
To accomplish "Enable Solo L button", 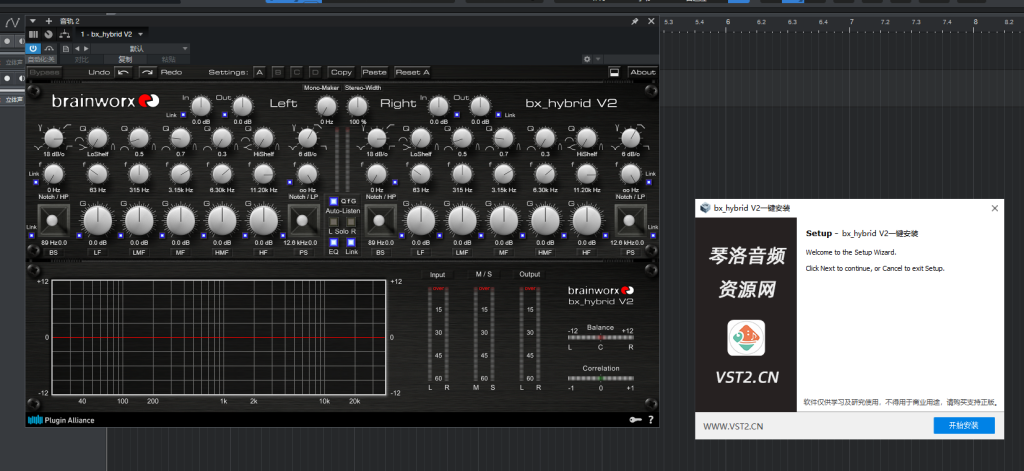I will [x=334, y=221].
